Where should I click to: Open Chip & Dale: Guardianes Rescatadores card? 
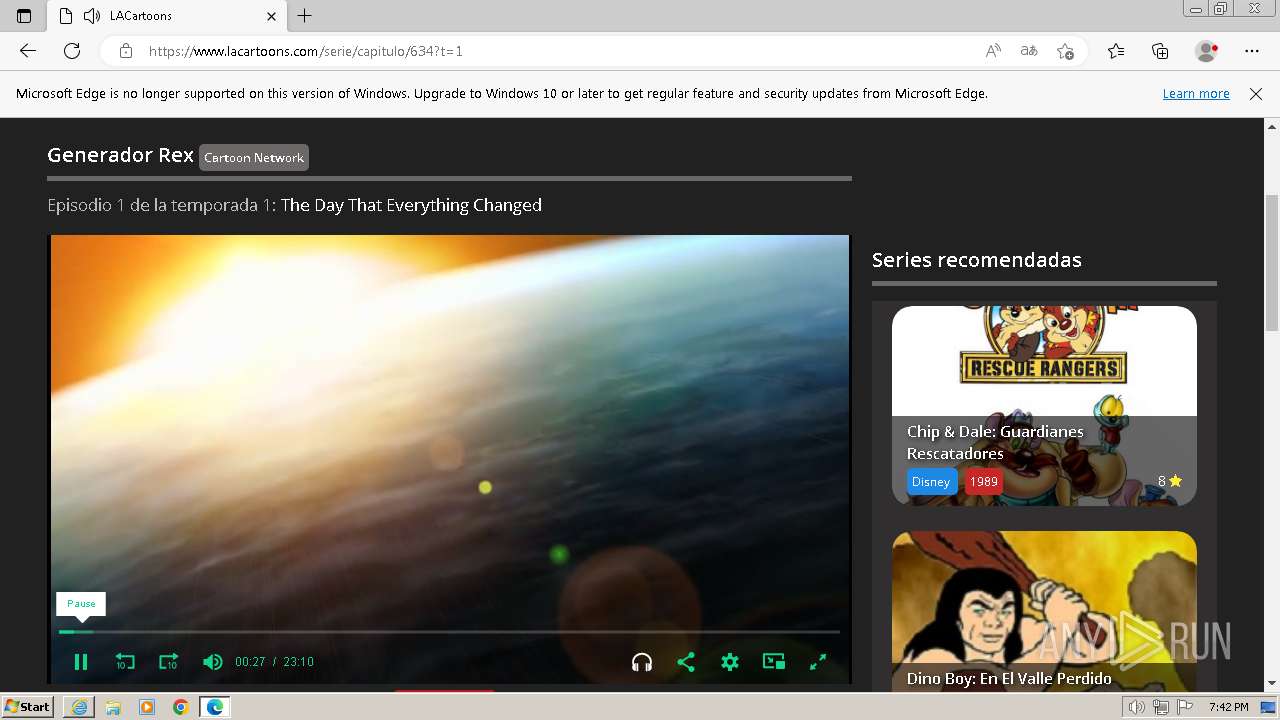[1044, 405]
